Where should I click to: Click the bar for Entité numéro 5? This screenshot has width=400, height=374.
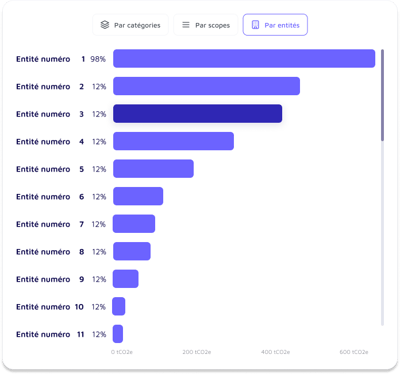coord(153,169)
